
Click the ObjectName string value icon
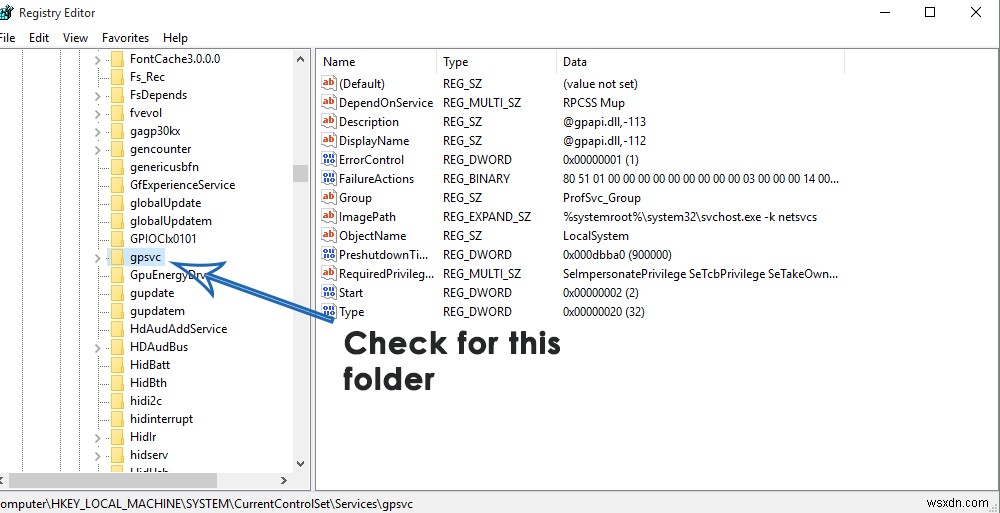click(x=328, y=235)
